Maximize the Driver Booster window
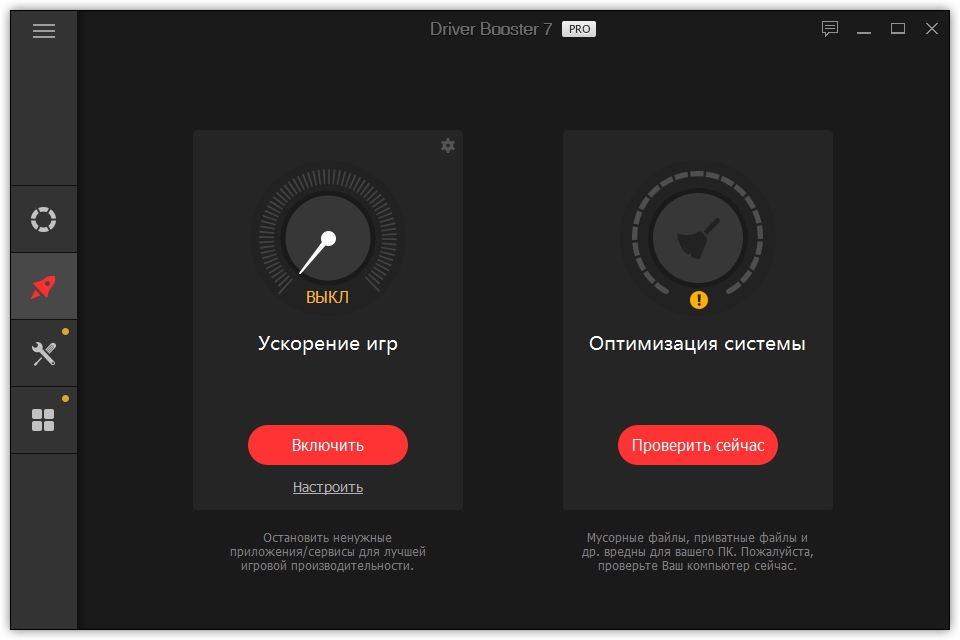The height and width of the screenshot is (640, 960). [x=898, y=29]
